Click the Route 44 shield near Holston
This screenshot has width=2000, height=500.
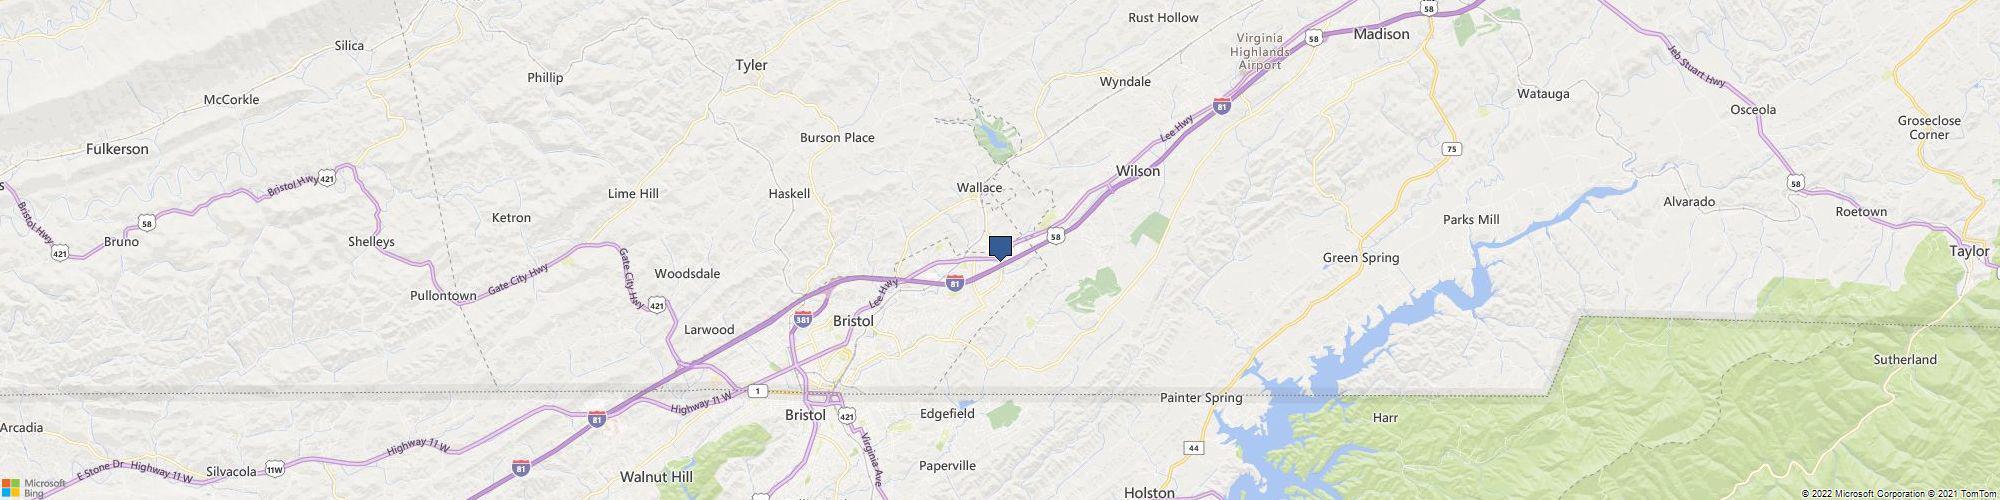[x=1194, y=448]
